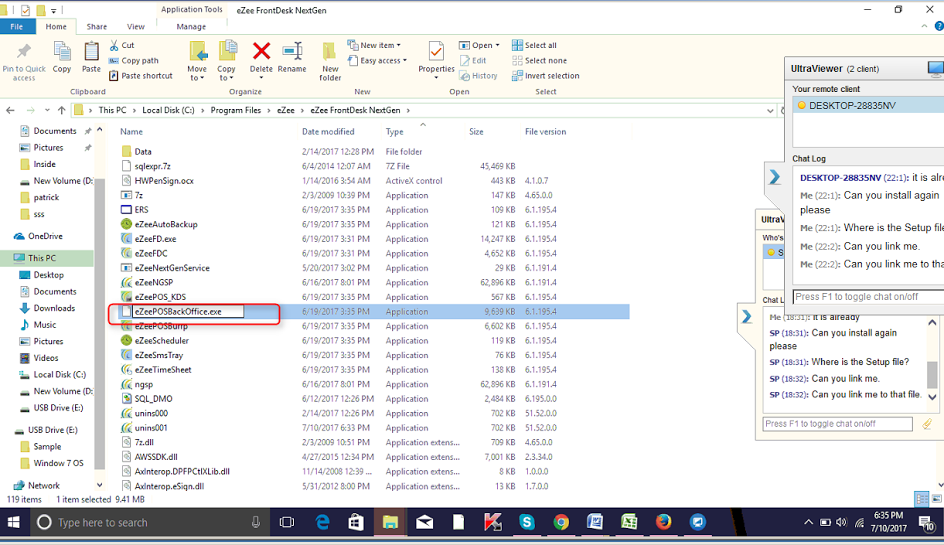Click eZee in the address breadcrumb

click(x=285, y=110)
